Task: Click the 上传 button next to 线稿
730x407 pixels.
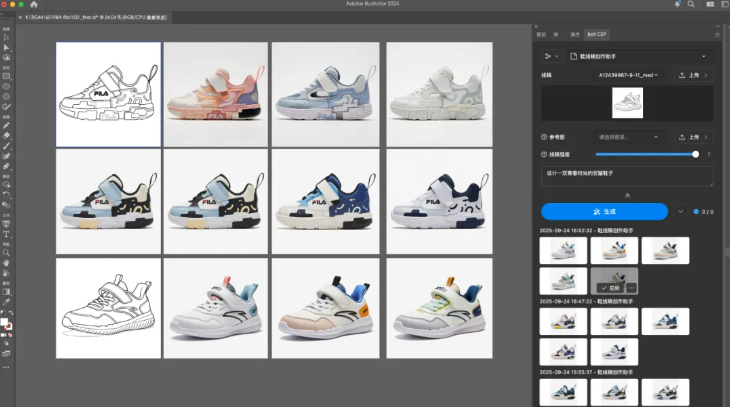Action: click(x=694, y=75)
